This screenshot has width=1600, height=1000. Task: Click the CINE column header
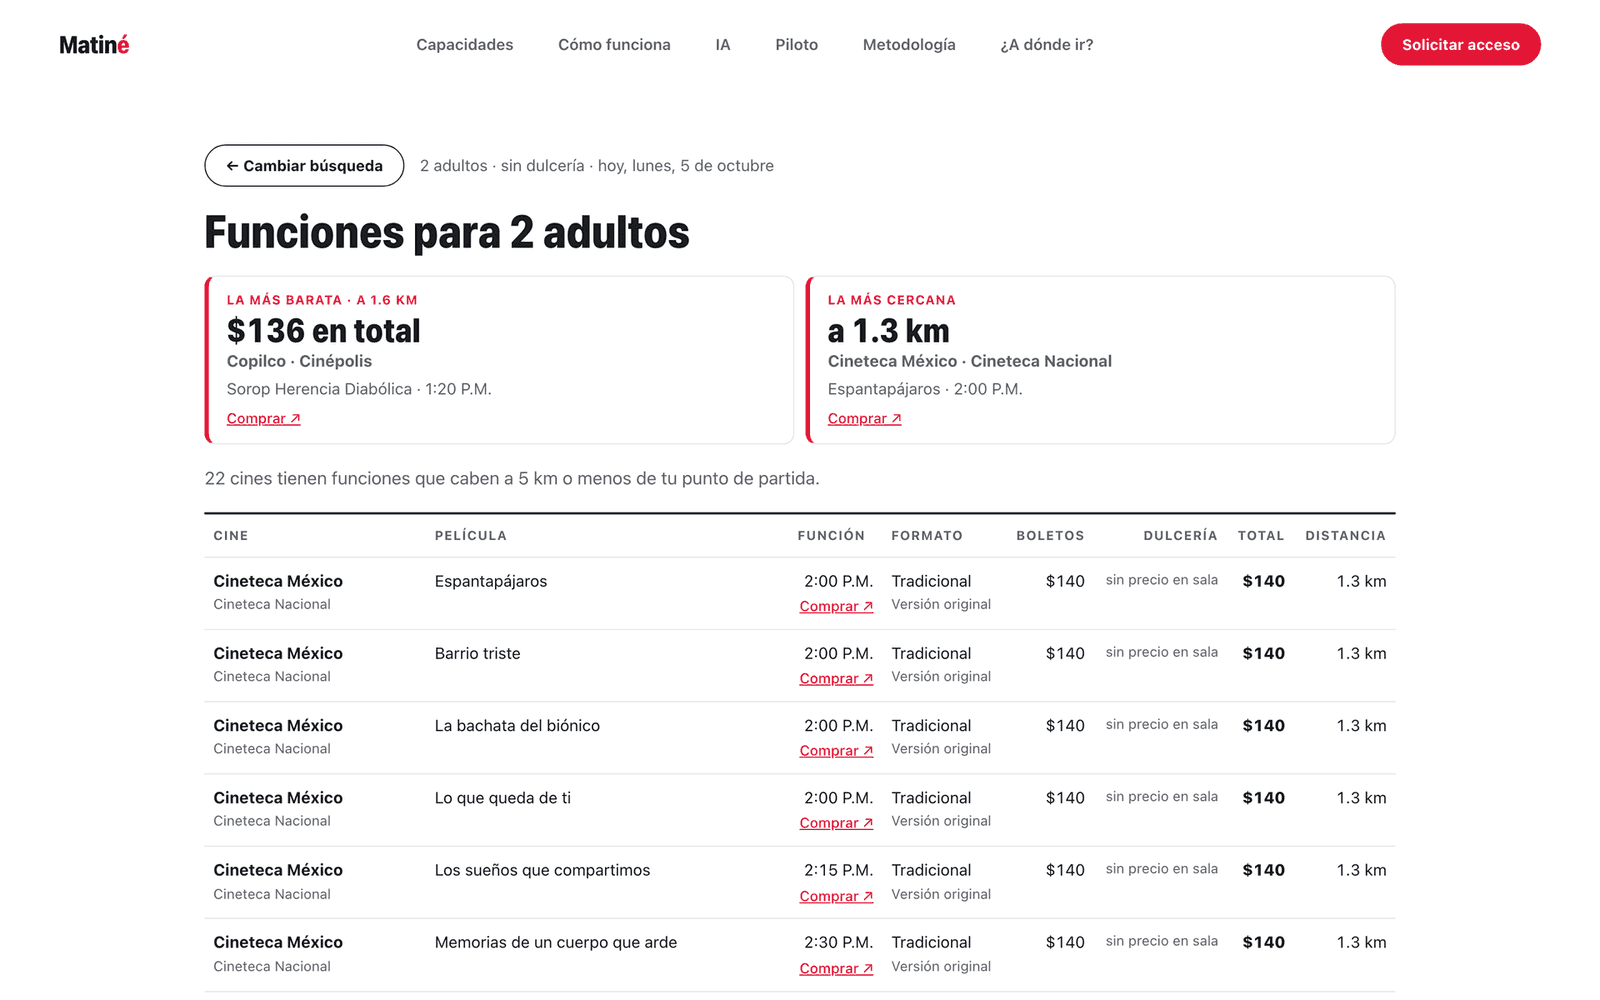(231, 536)
